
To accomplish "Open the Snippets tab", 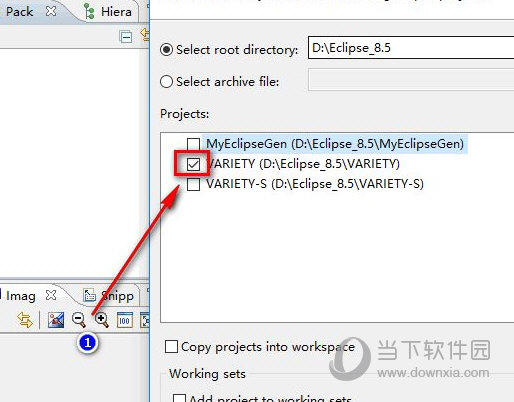I will (117, 296).
